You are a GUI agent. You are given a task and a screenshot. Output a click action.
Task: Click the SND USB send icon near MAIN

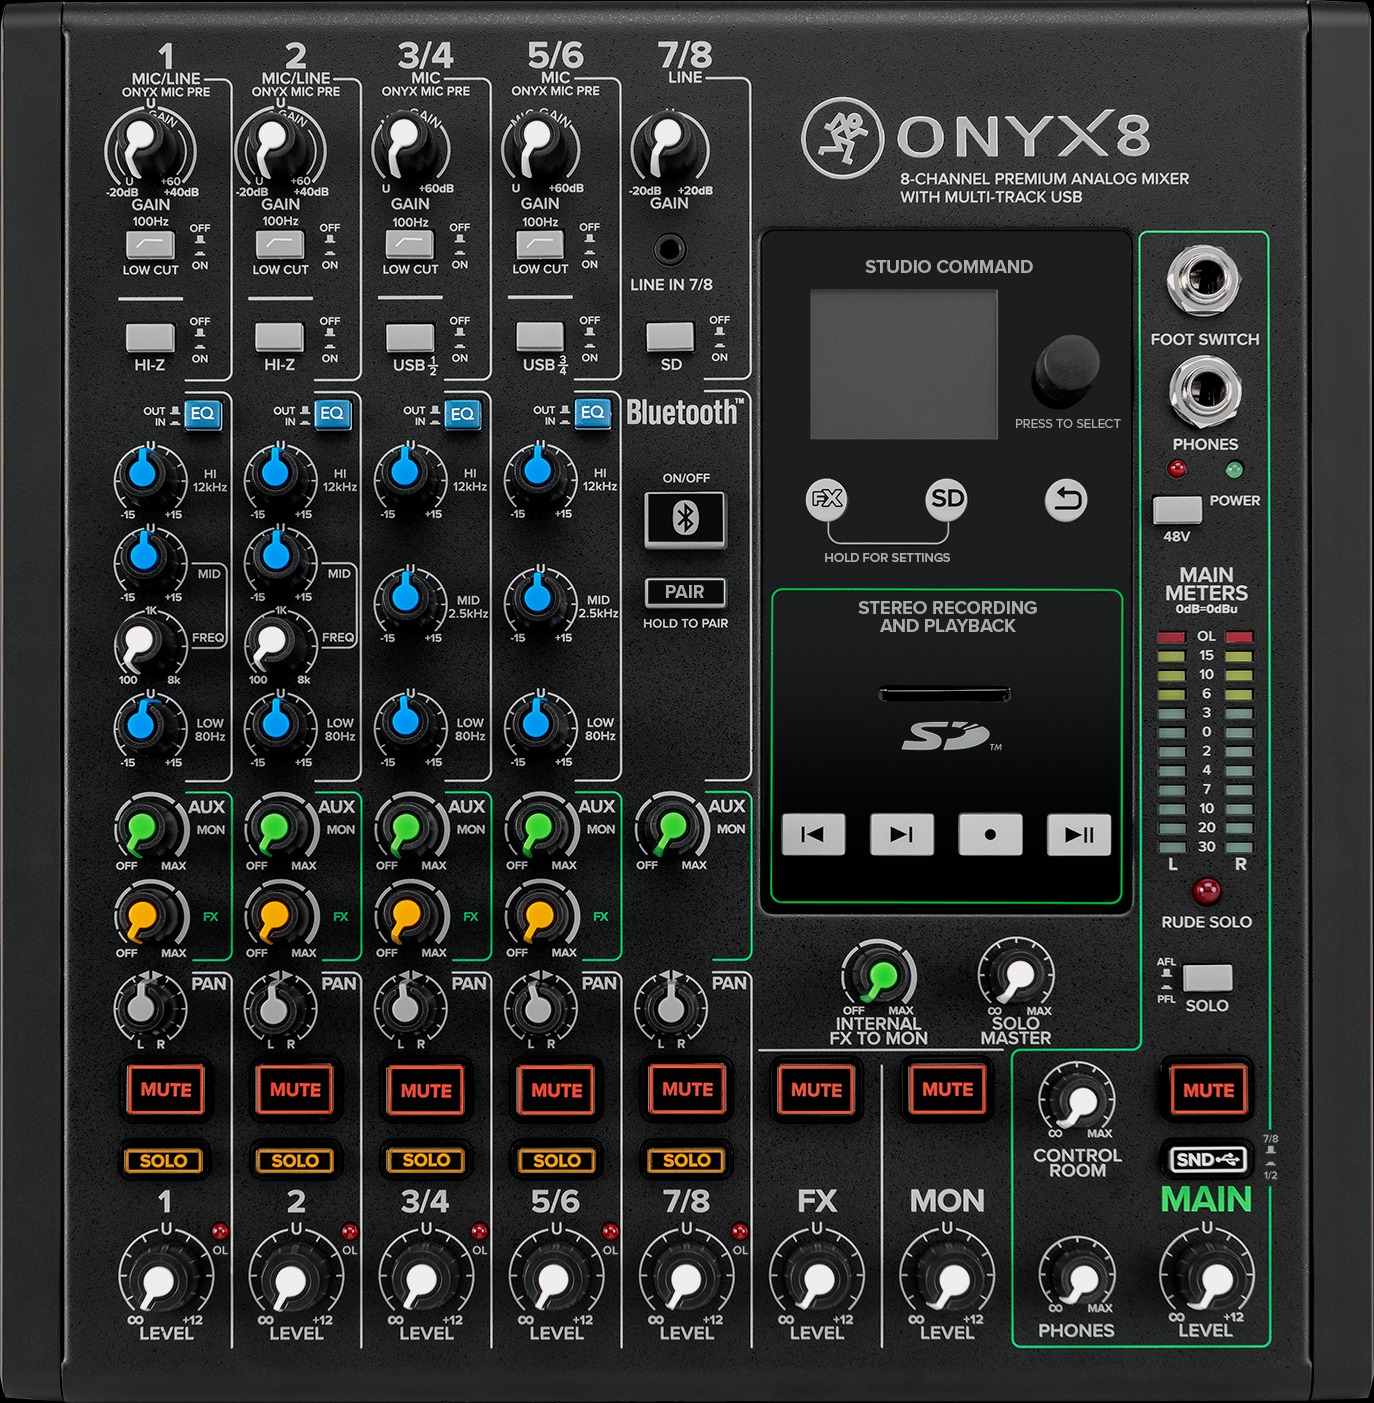(x=1207, y=1159)
